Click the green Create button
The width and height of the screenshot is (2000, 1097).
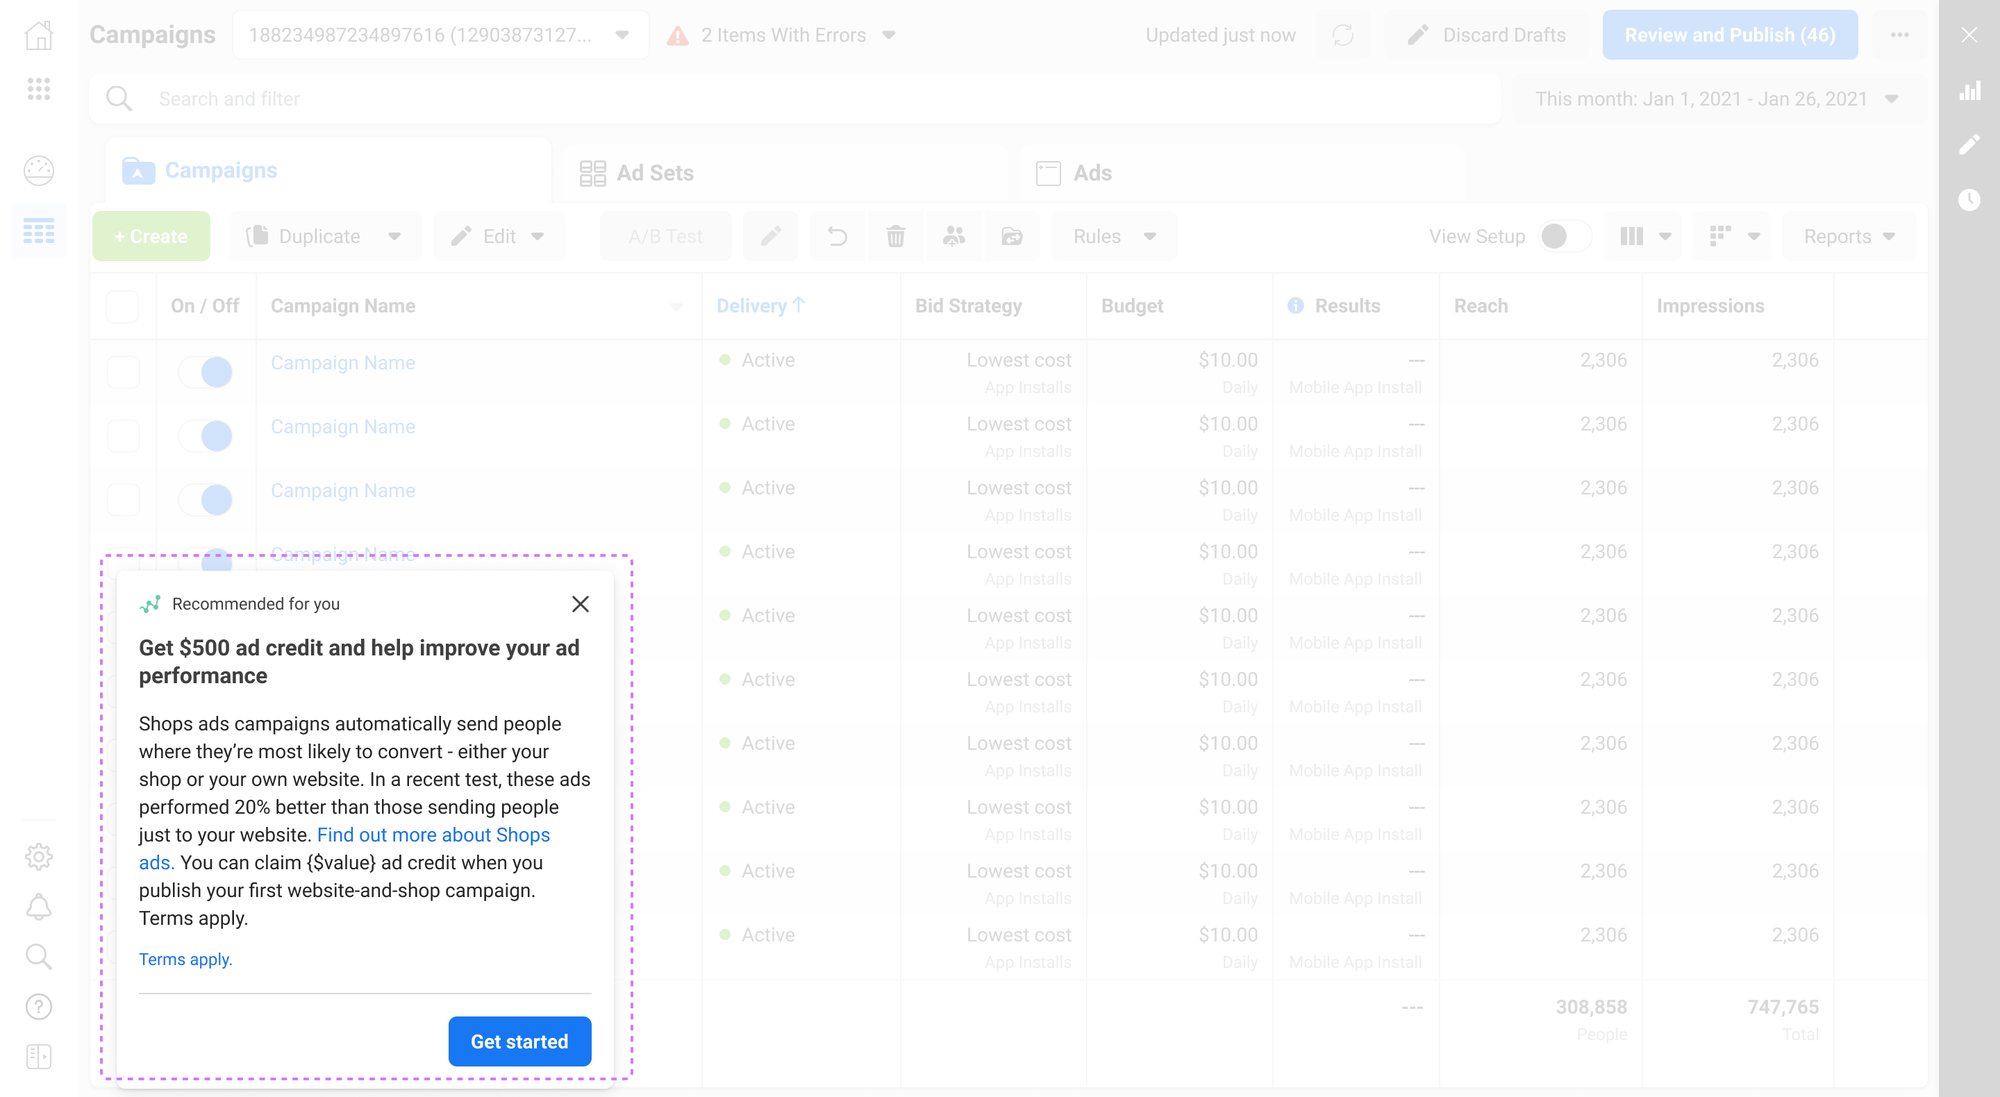tap(151, 236)
